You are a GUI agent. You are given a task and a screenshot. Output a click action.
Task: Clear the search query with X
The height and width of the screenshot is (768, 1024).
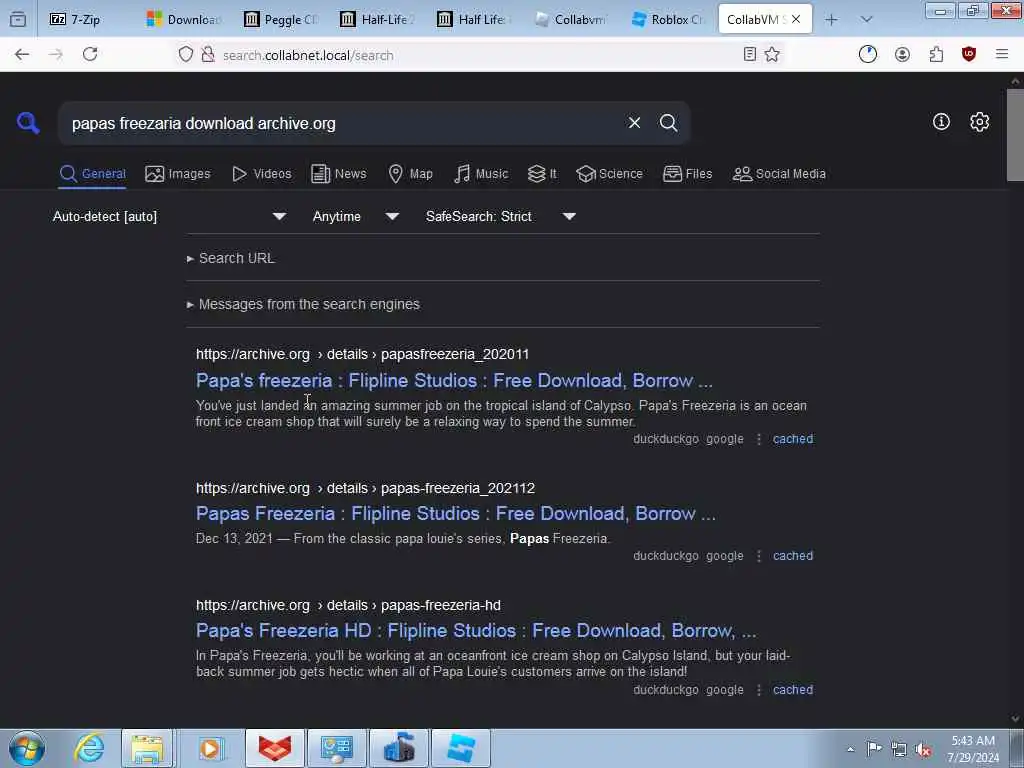pyautogui.click(x=634, y=123)
